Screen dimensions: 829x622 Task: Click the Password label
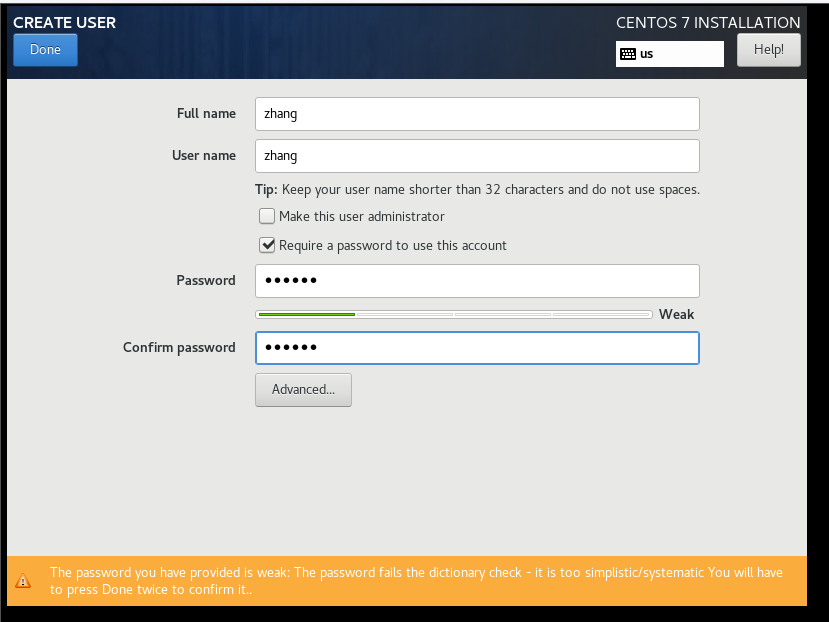(x=206, y=280)
